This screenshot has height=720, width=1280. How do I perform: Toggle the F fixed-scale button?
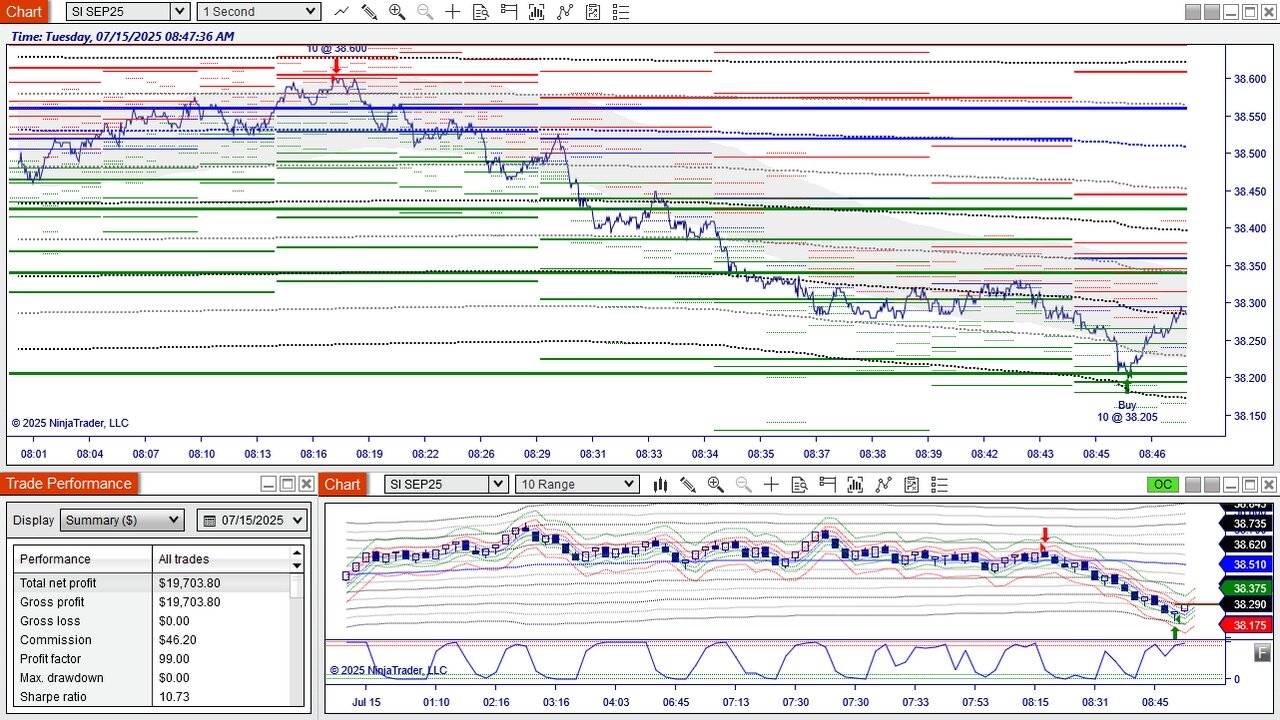[x=1262, y=650]
